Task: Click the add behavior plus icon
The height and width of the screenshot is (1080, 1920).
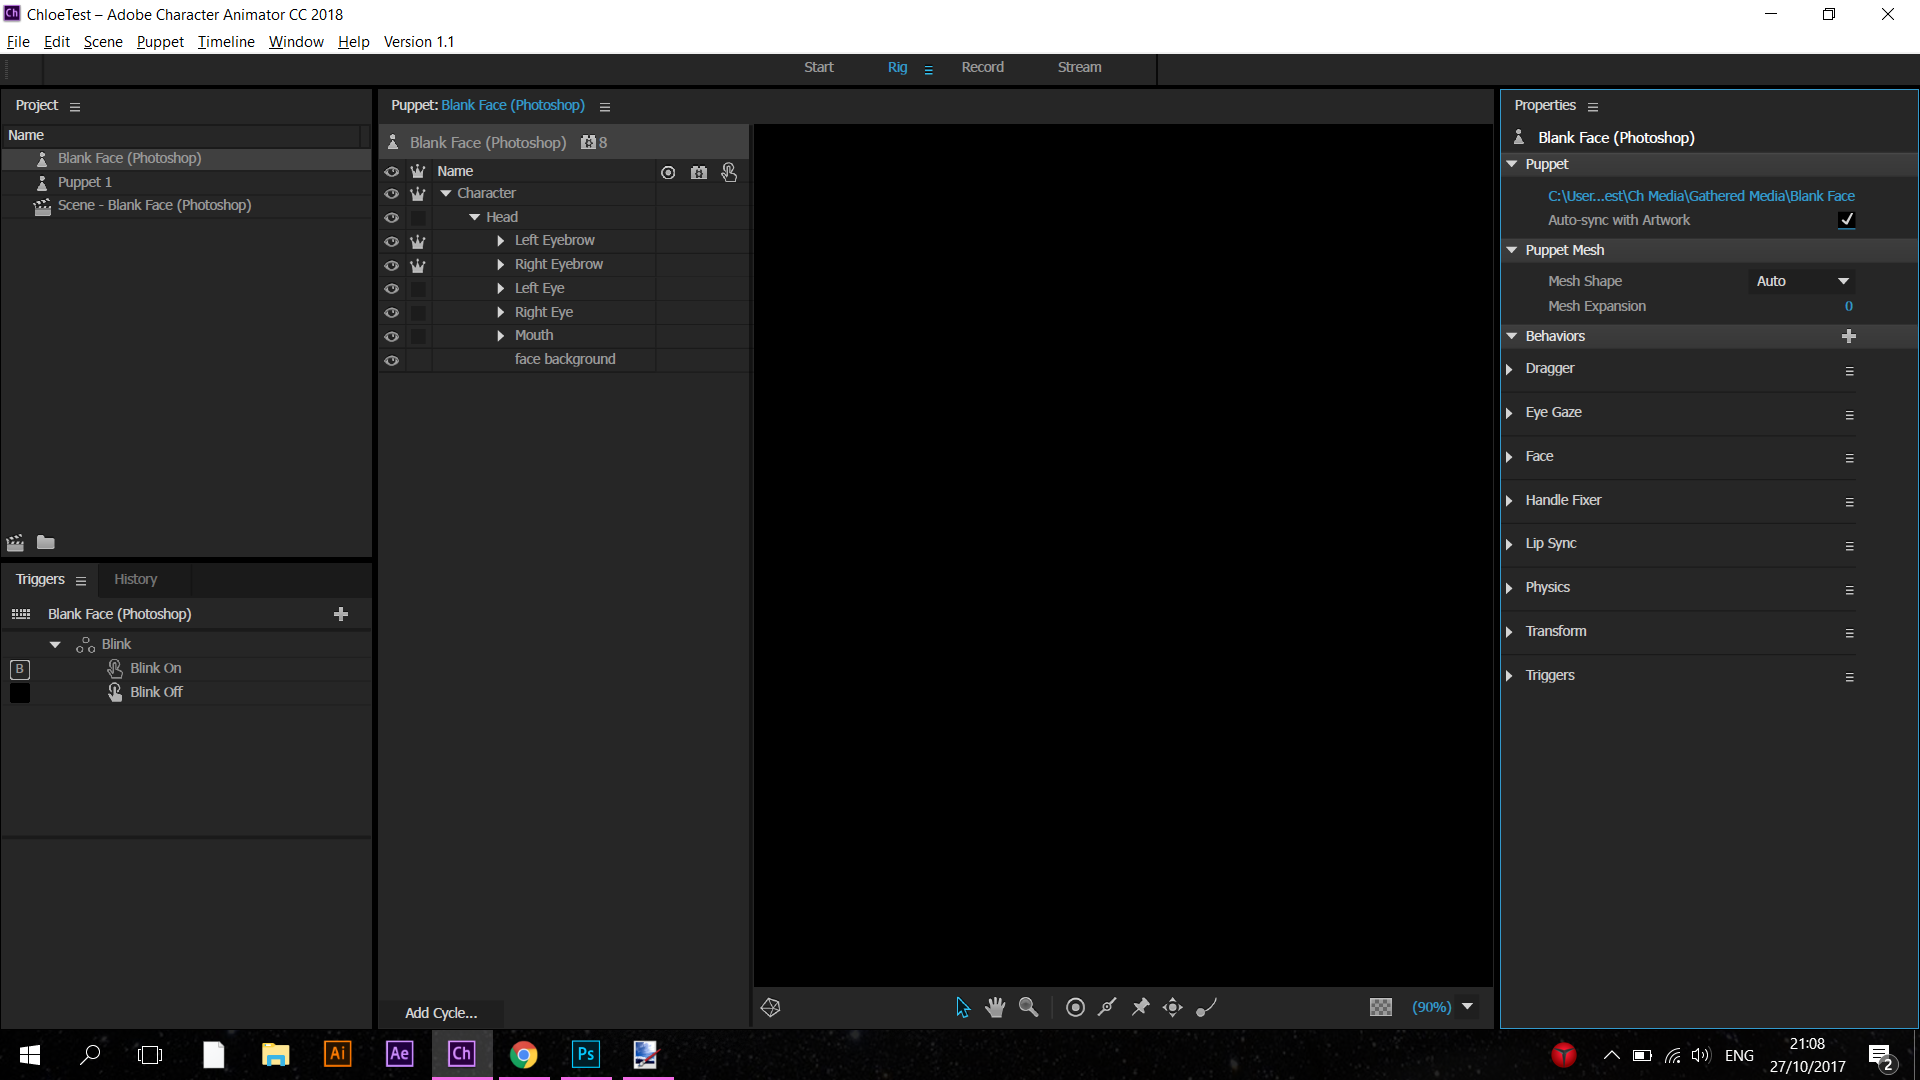Action: (x=1847, y=335)
